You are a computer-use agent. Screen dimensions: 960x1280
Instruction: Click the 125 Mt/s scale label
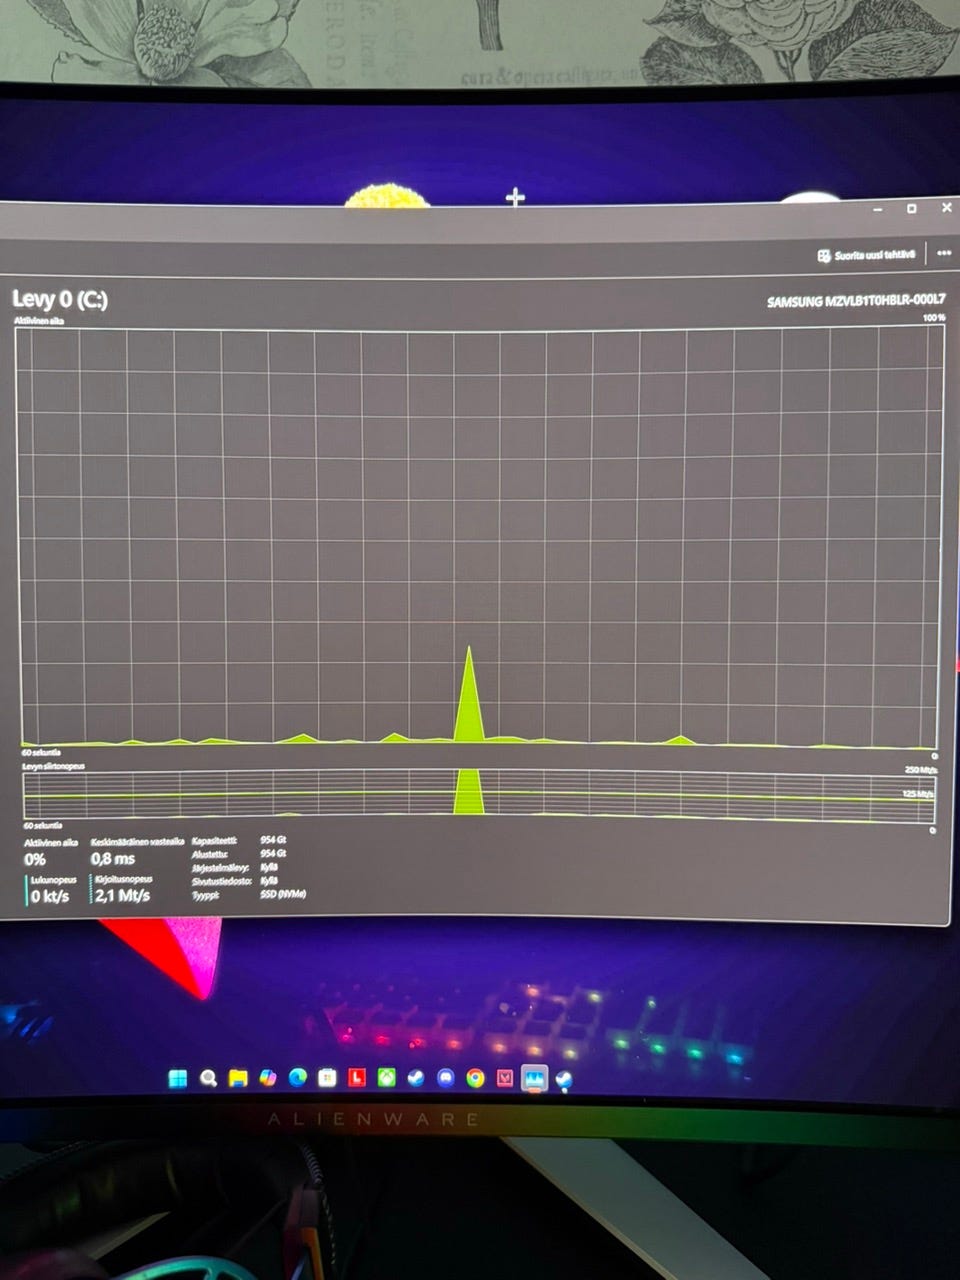(918, 793)
